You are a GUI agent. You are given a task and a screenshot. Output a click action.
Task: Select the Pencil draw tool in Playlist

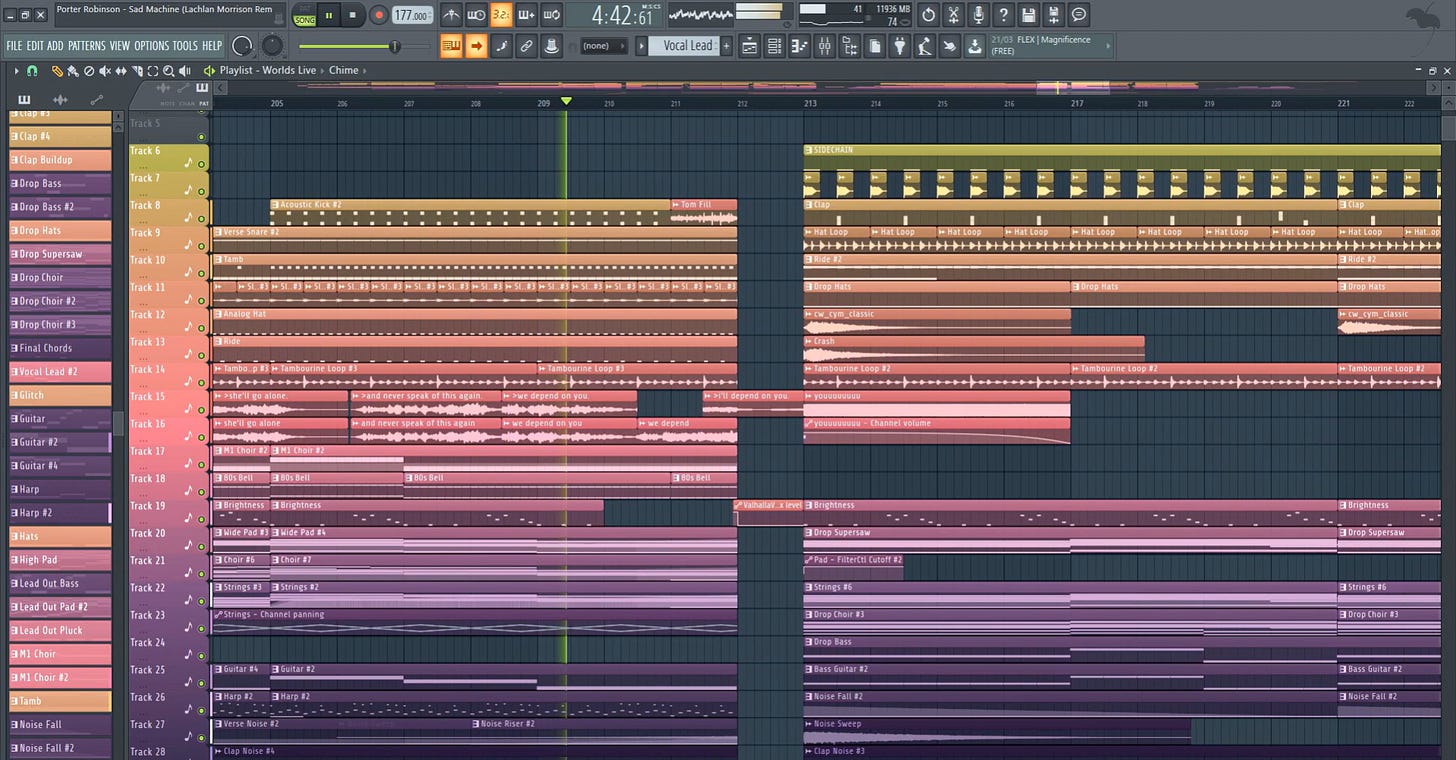(57, 71)
